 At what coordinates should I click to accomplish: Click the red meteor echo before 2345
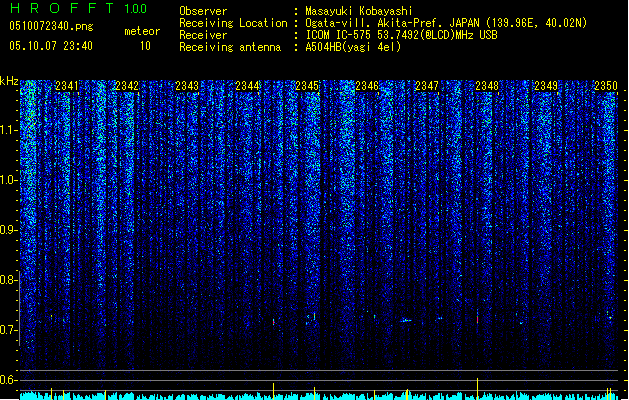pos(274,322)
